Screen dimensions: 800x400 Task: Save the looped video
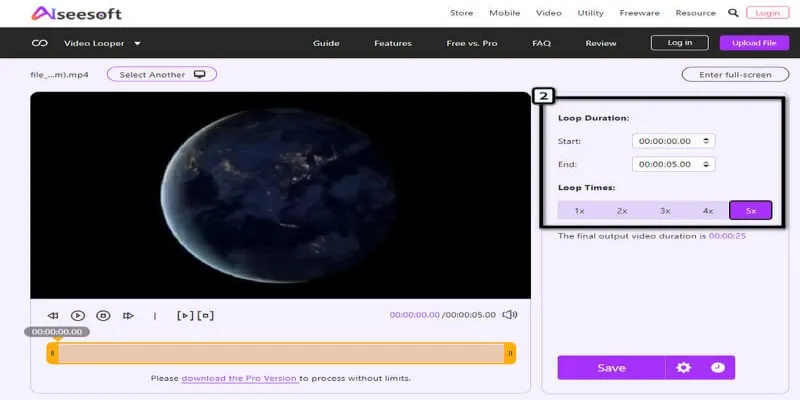pyautogui.click(x=611, y=367)
